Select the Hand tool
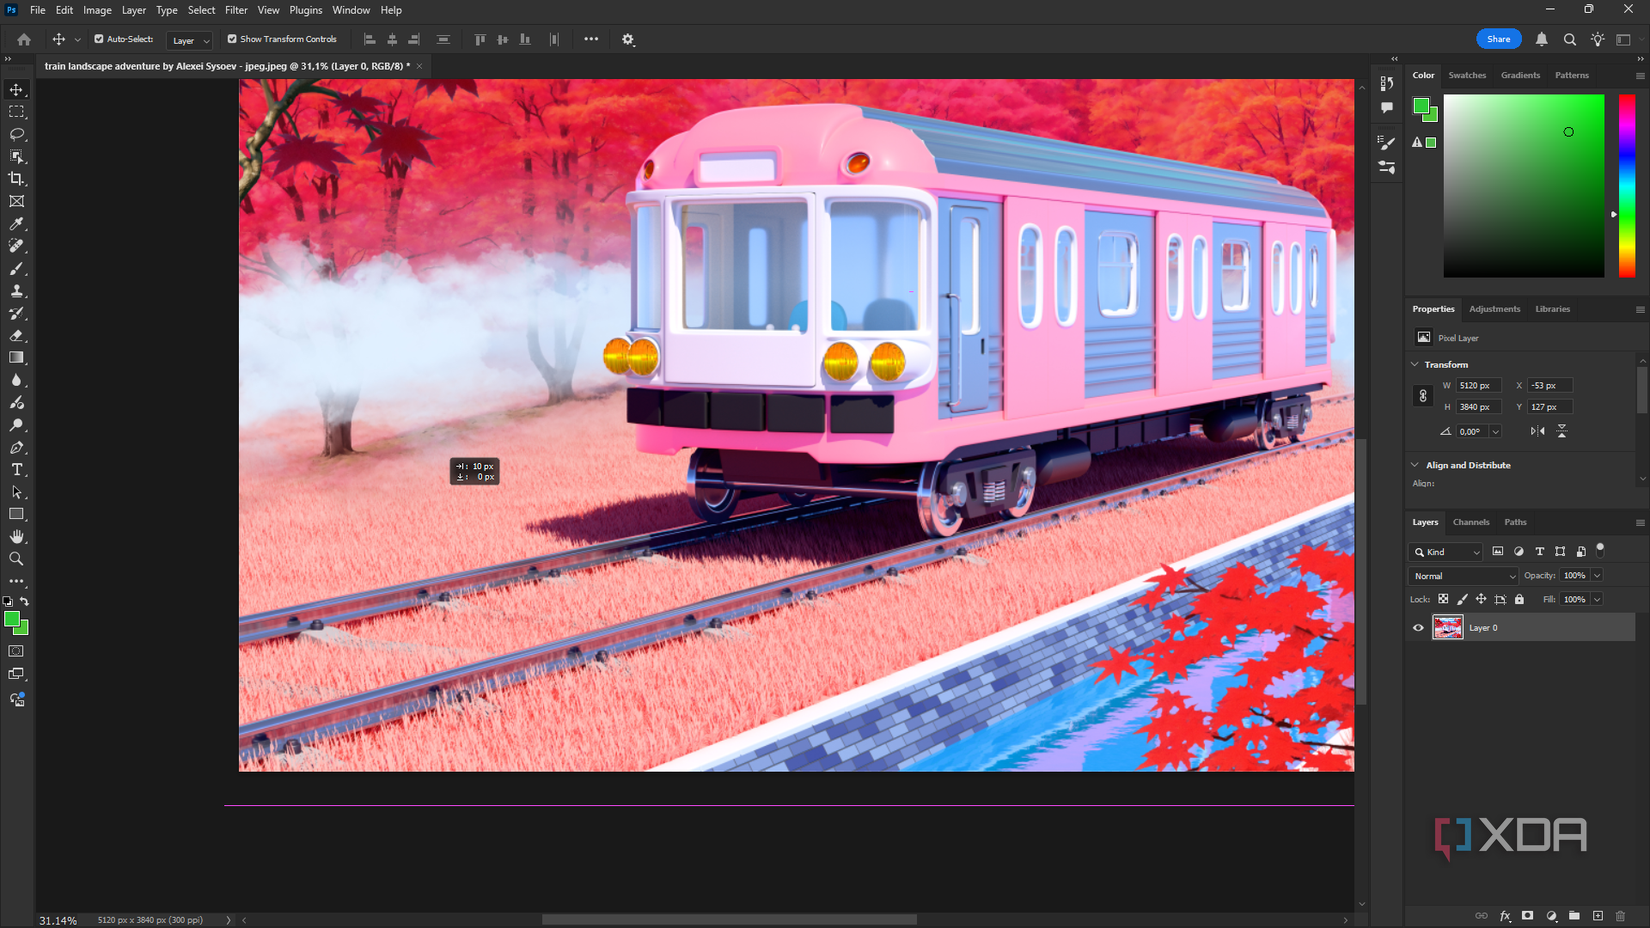1650x928 pixels. 17,537
